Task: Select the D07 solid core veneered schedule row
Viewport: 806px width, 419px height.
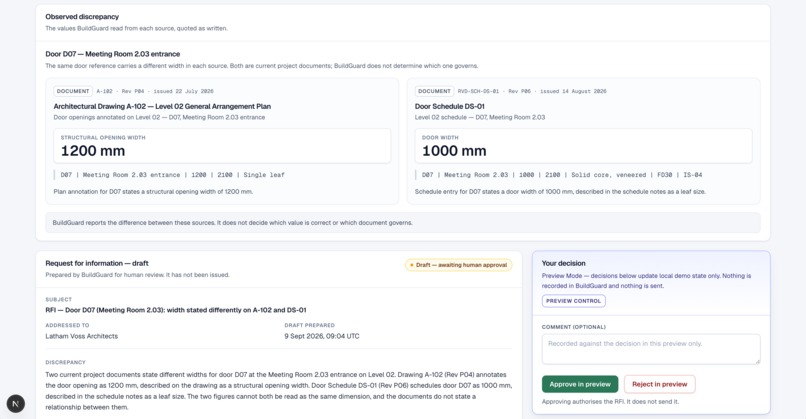Action: (x=562, y=175)
